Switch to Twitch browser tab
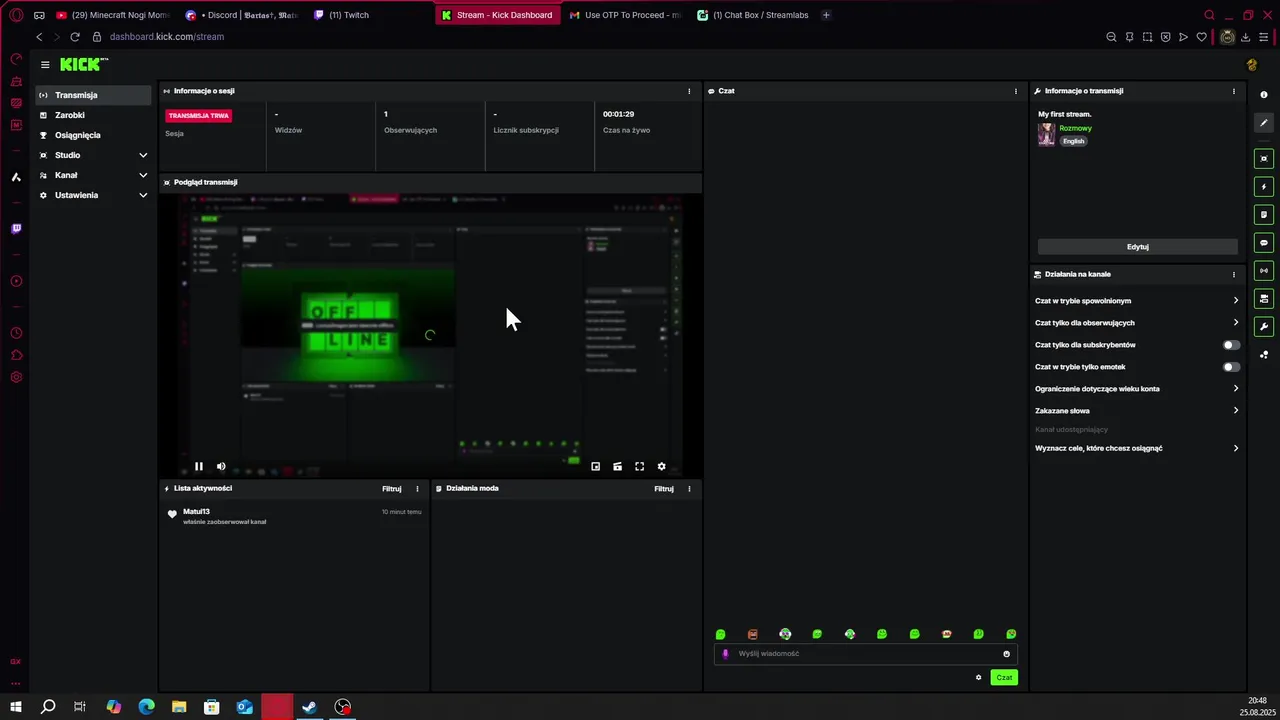Viewport: 1280px width, 720px height. click(370, 15)
